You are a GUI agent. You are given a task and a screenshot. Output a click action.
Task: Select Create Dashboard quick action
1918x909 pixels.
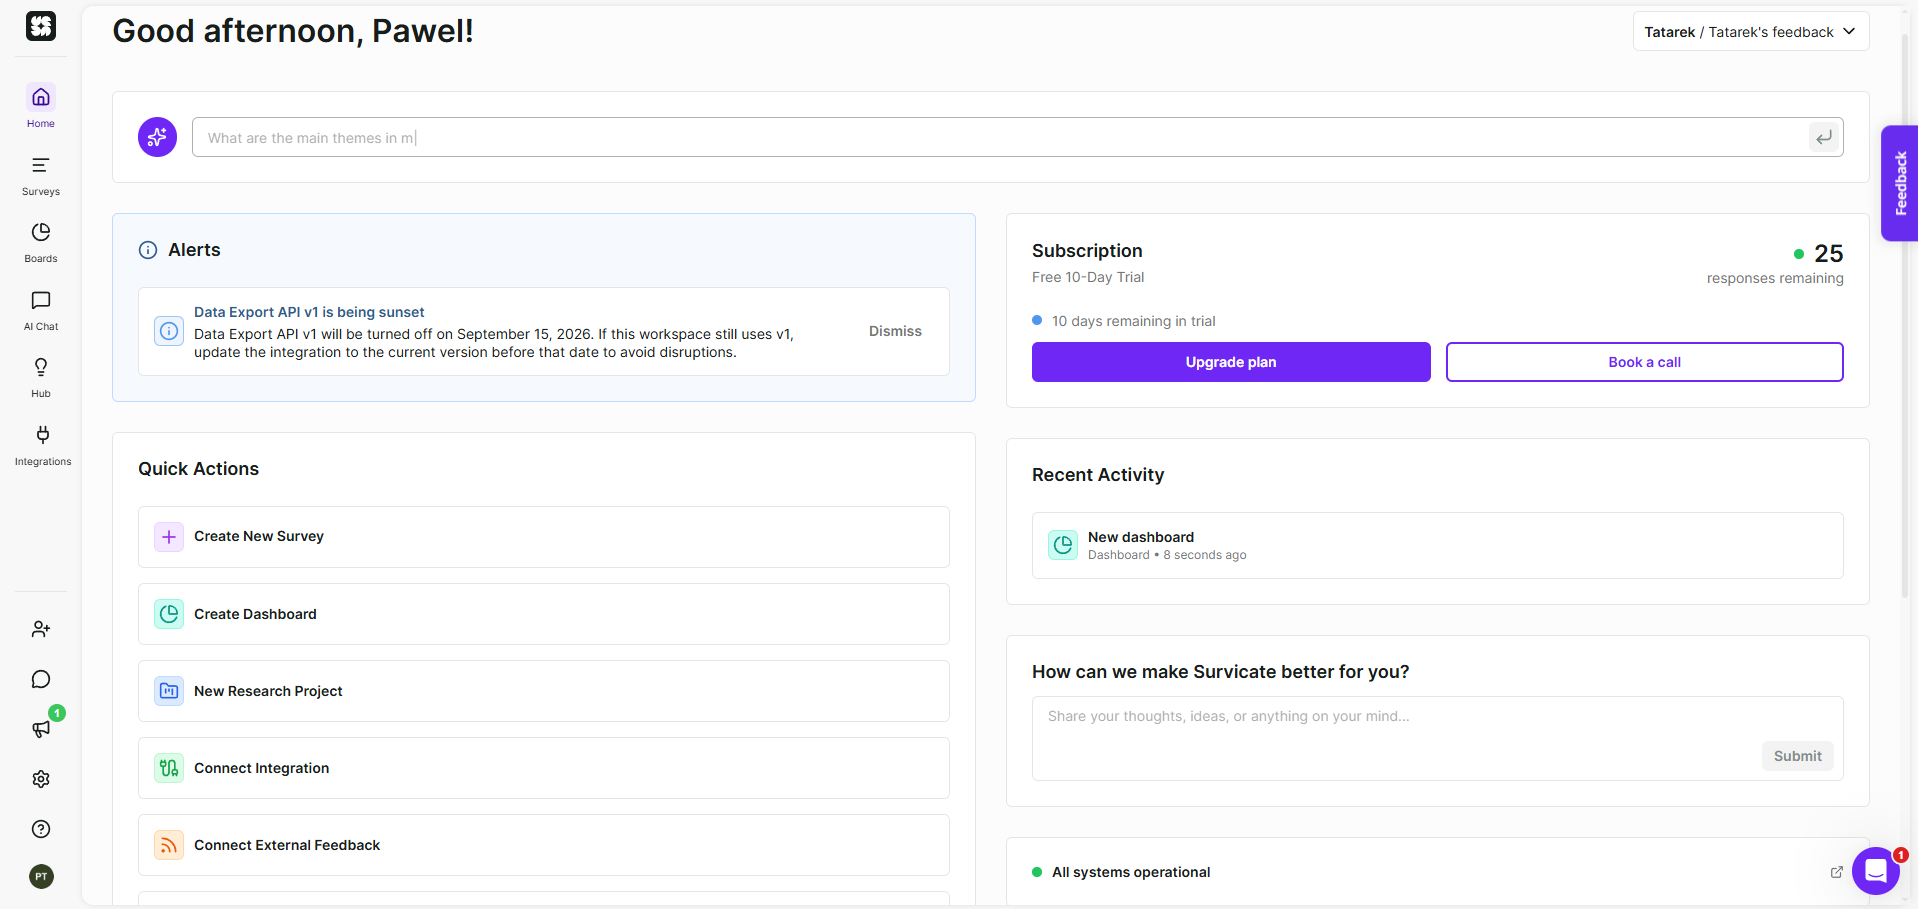(544, 614)
